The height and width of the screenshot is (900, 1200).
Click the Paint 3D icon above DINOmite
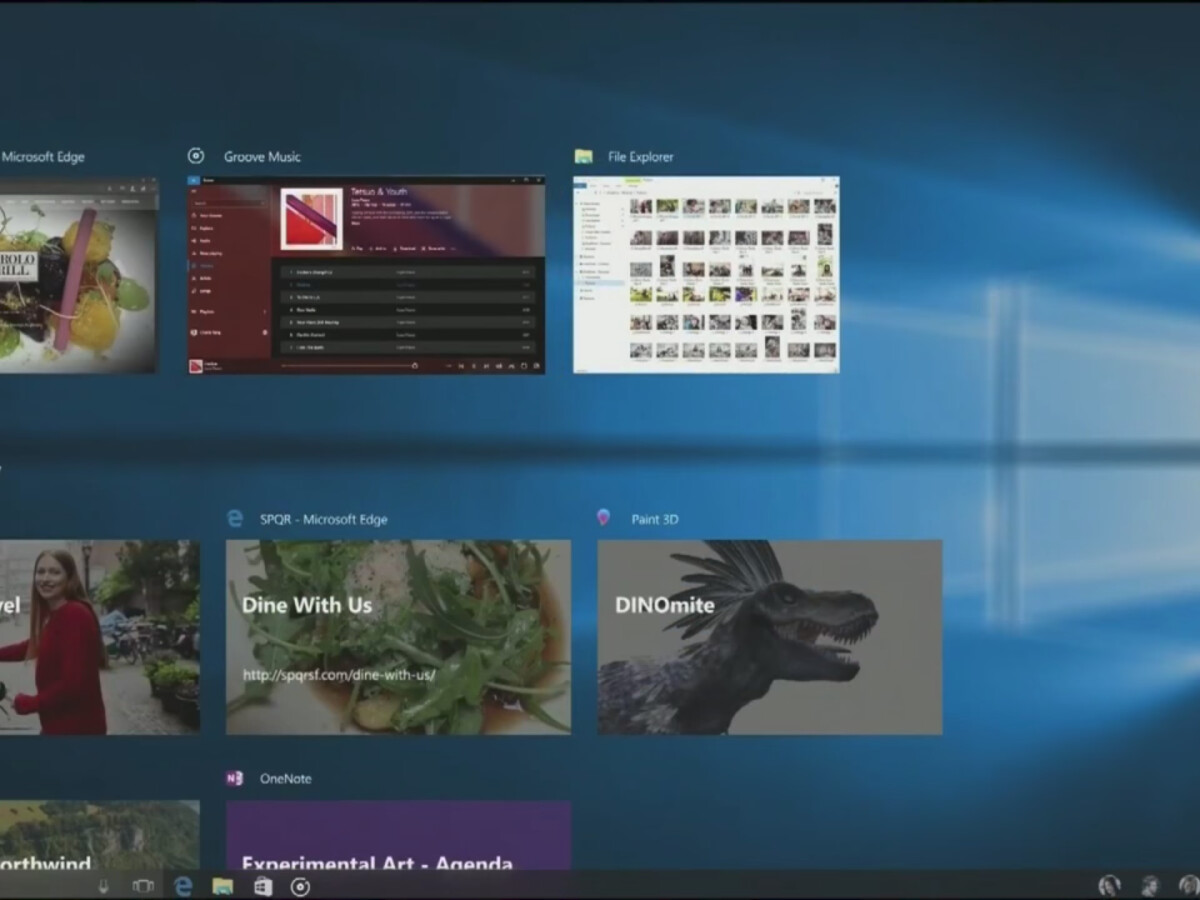coord(603,518)
